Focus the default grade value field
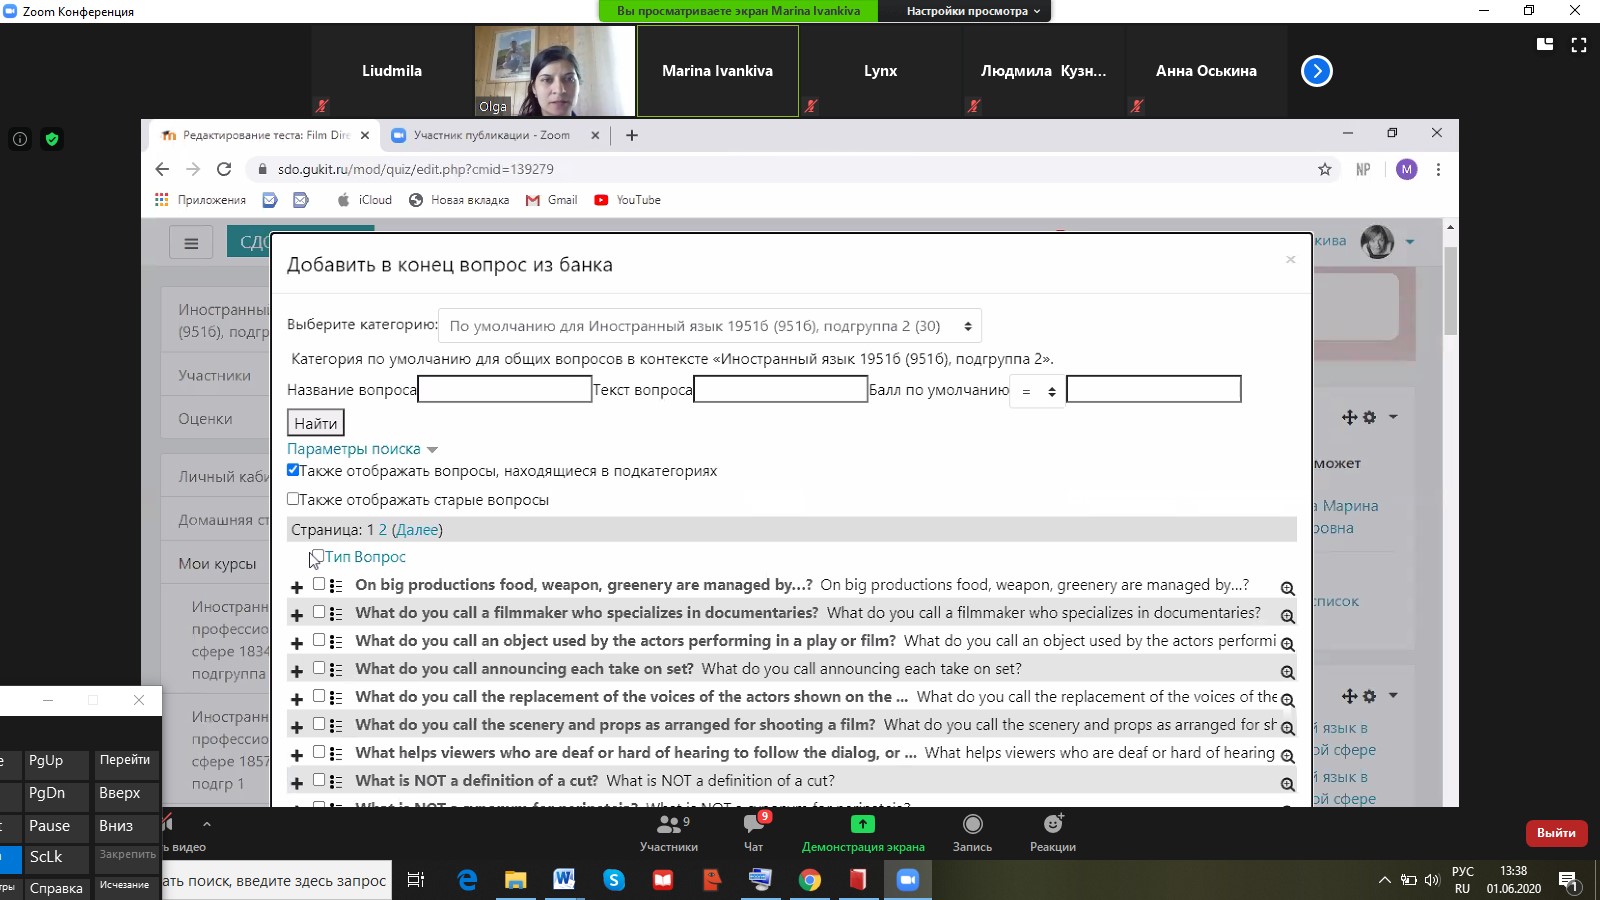This screenshot has height=900, width=1600. (x=1154, y=389)
